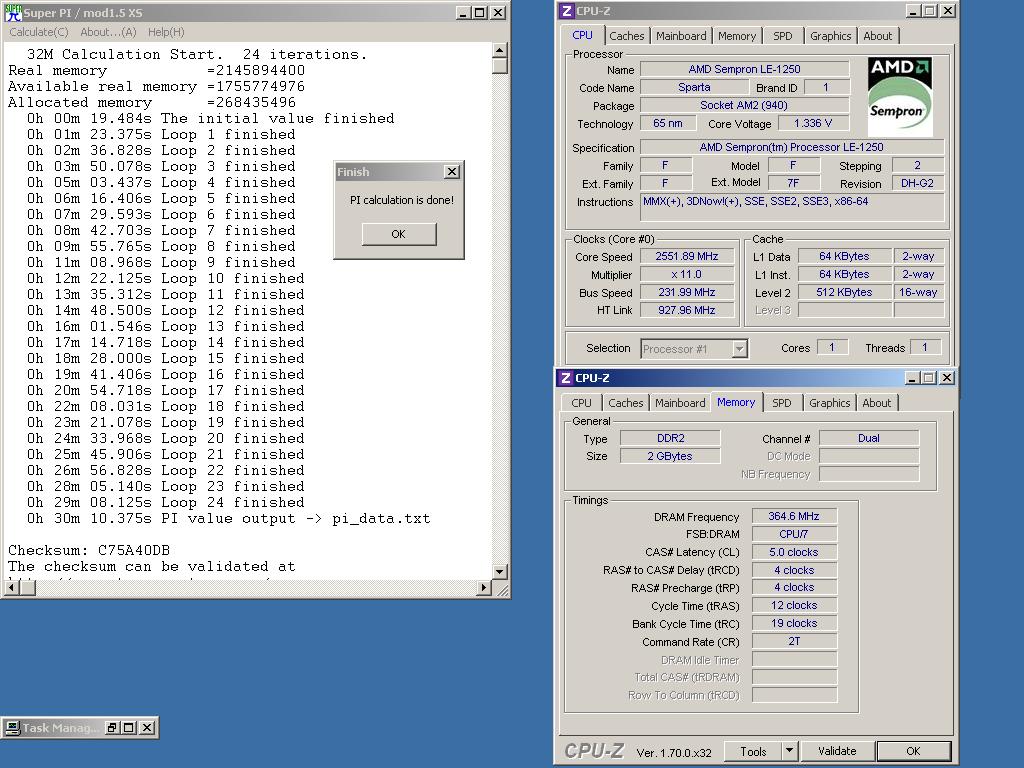Image resolution: width=1024 pixels, height=768 pixels.
Task: Click the Task Manager icon at bottom left
Action: 12,728
